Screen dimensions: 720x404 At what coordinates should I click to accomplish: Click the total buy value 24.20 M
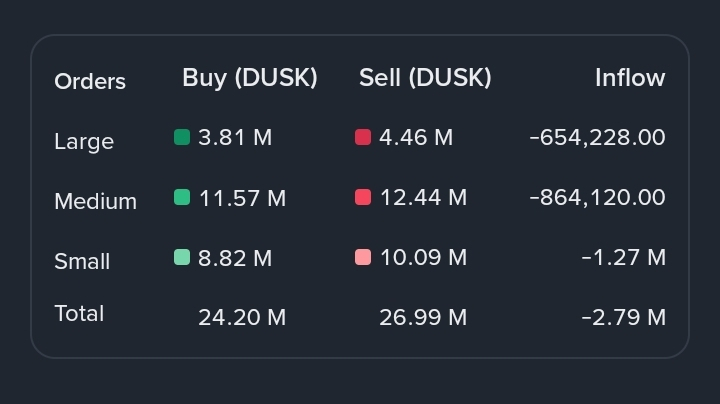pos(242,317)
